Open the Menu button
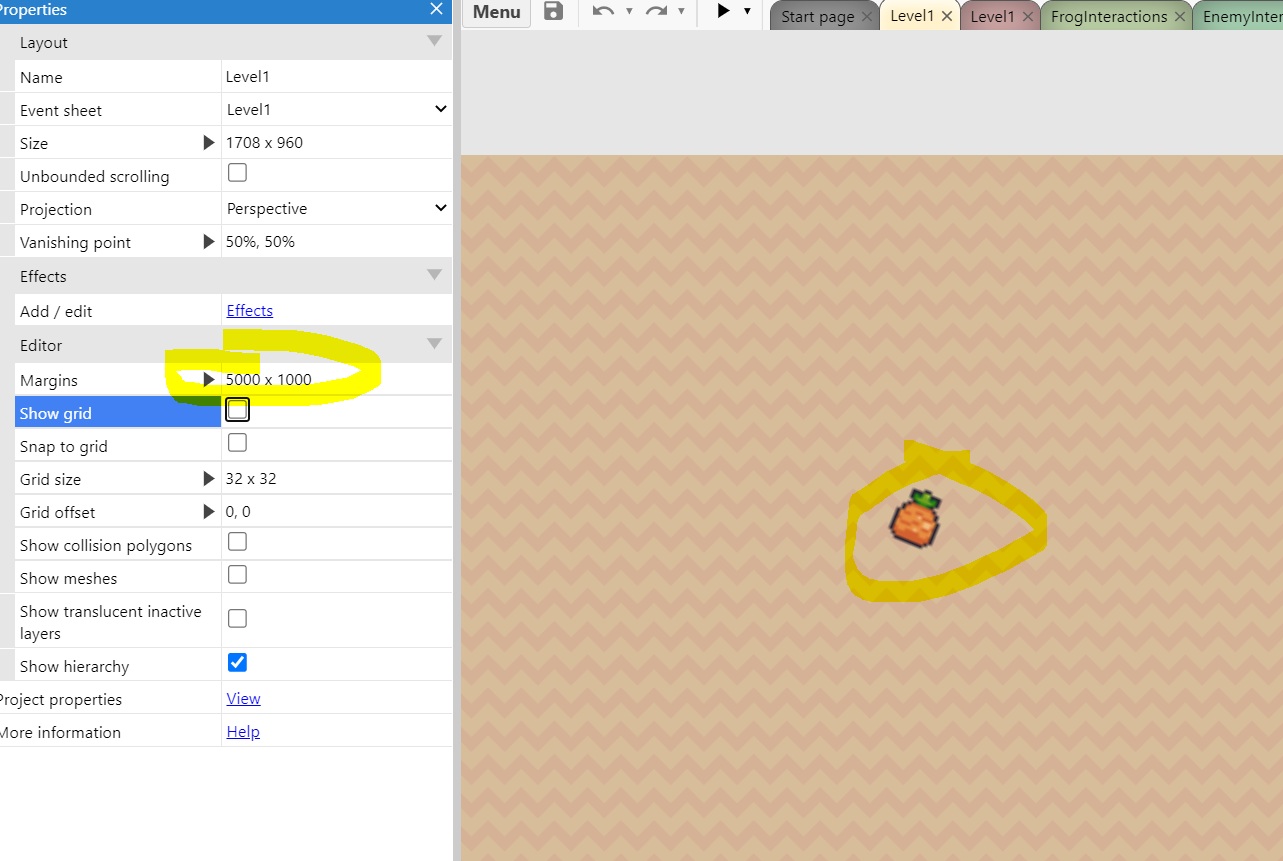This screenshot has width=1283, height=861. point(496,13)
